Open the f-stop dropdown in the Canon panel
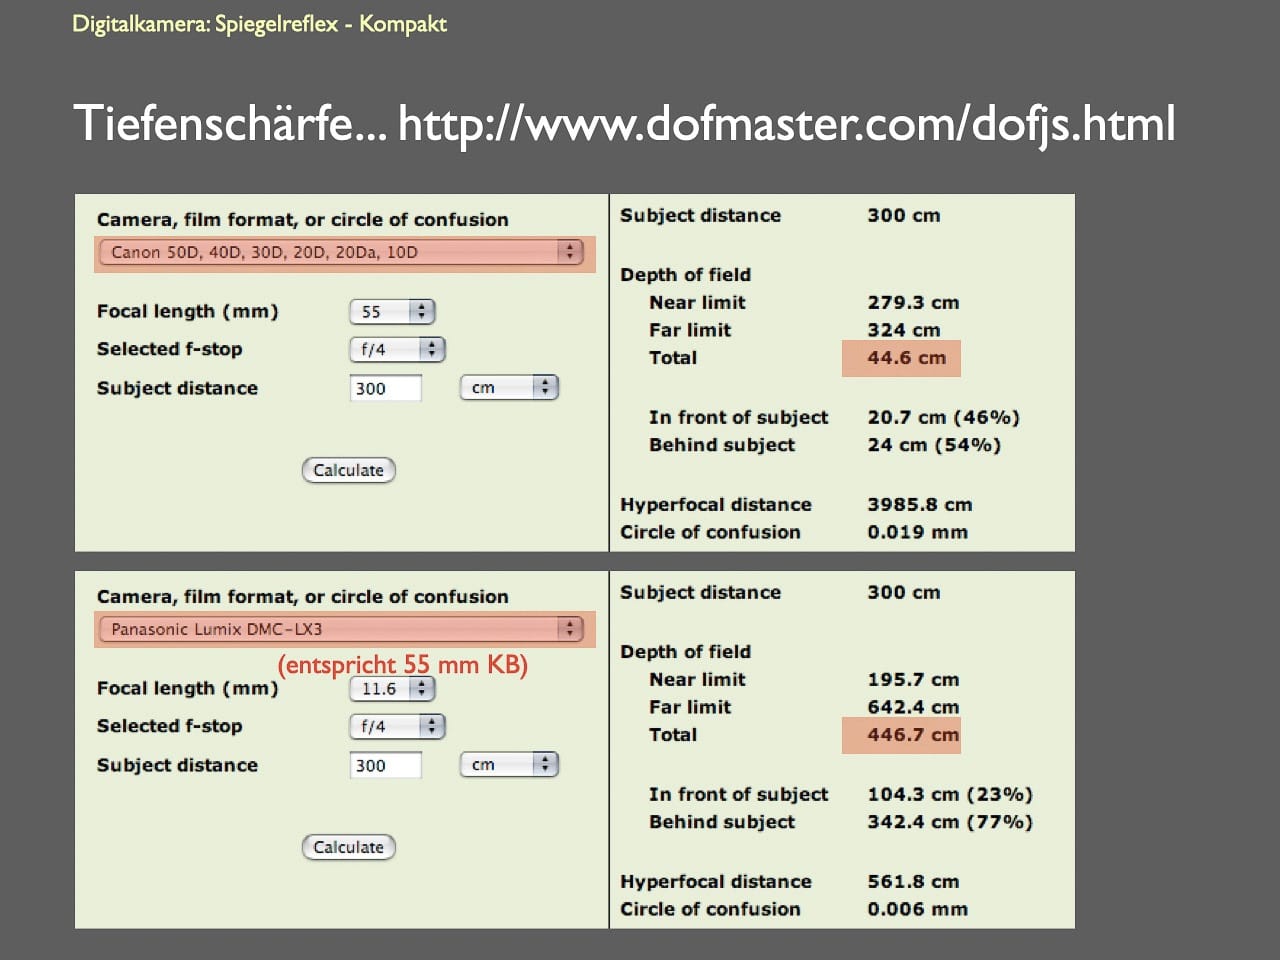Image resolution: width=1280 pixels, height=960 pixels. 397,350
